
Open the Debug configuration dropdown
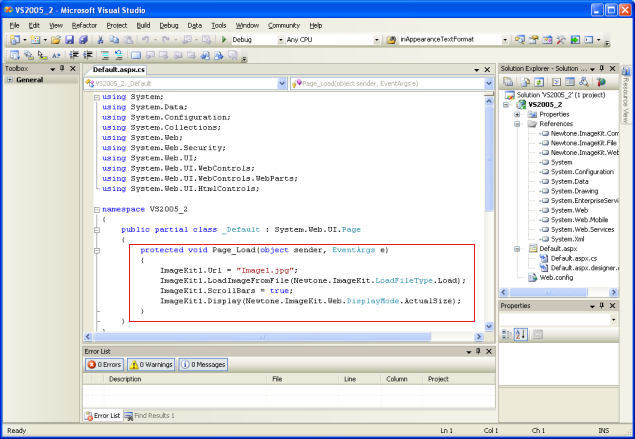(280, 40)
